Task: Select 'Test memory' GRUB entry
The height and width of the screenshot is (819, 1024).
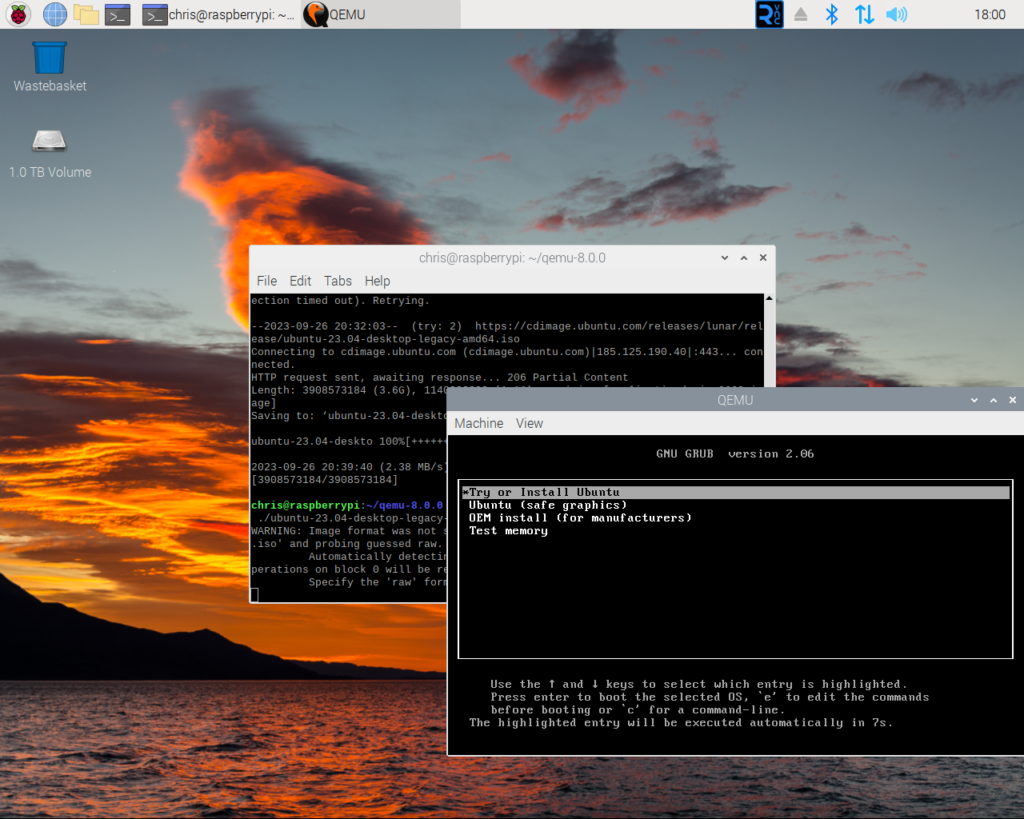Action: (508, 531)
